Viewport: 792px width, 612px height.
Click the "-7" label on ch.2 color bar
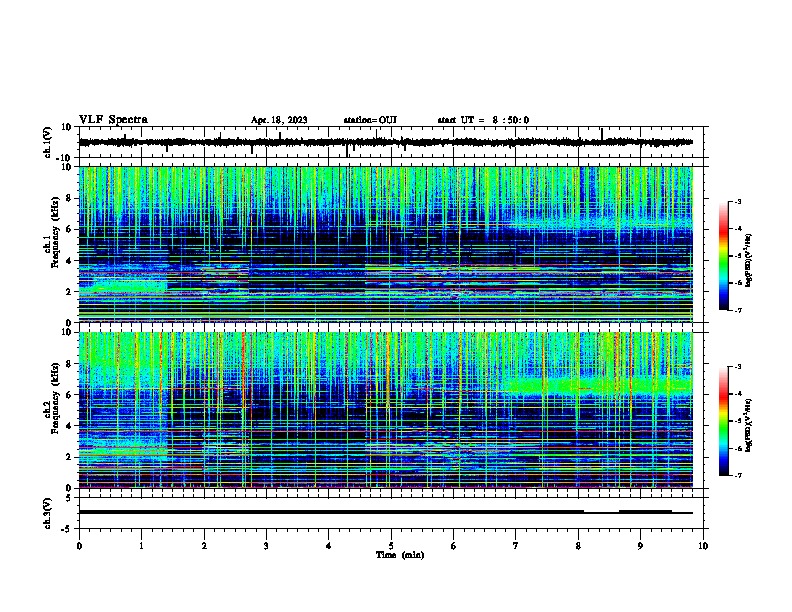tap(737, 475)
